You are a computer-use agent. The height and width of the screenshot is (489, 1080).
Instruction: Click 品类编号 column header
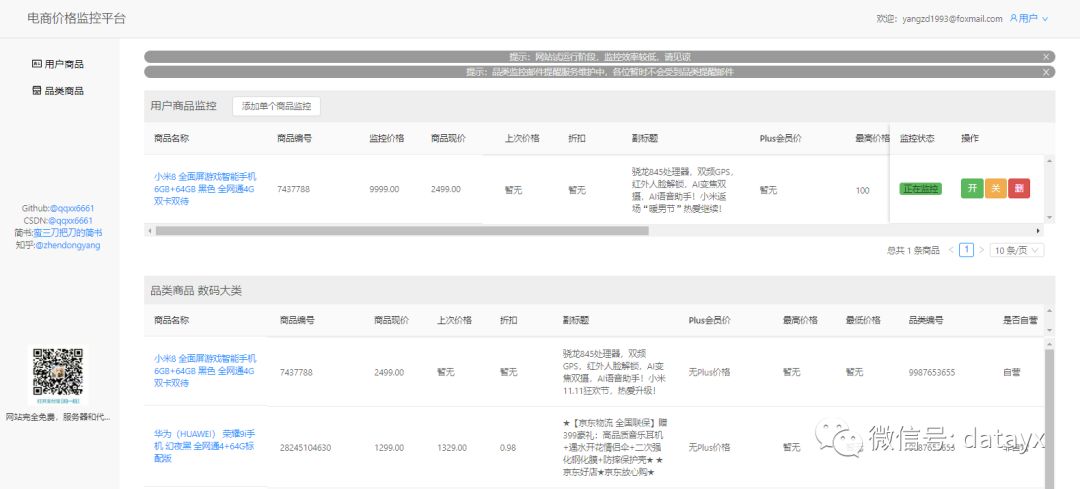(x=926, y=320)
